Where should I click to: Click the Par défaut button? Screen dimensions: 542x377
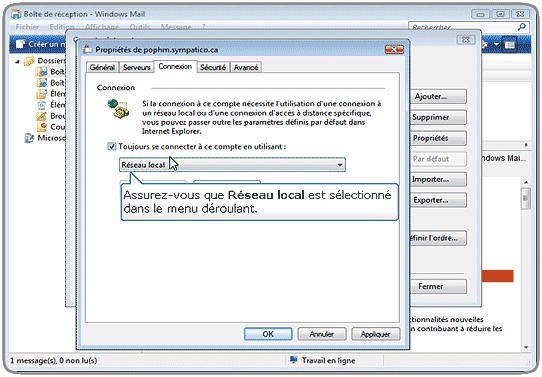[439, 159]
